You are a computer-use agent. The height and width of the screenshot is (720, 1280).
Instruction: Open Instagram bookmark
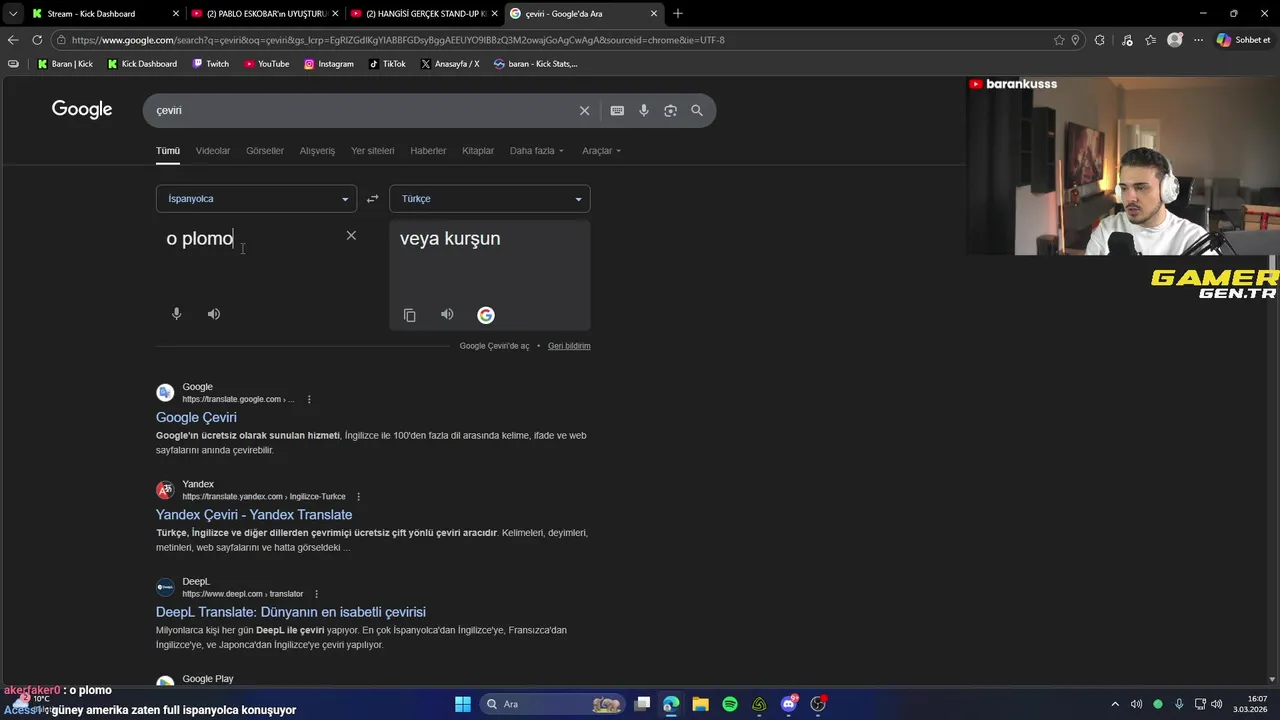tap(329, 64)
